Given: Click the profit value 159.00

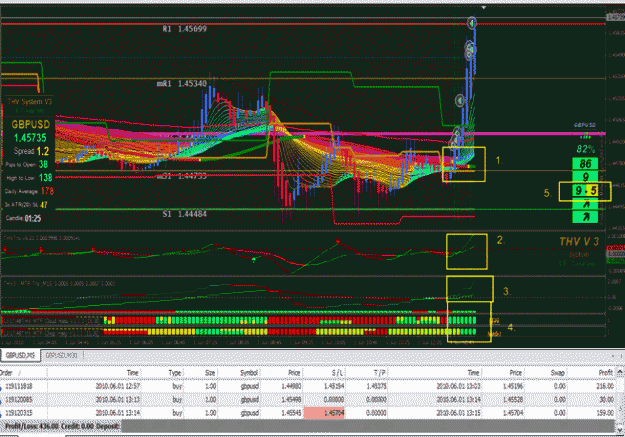Looking at the screenshot, I should coord(605,413).
